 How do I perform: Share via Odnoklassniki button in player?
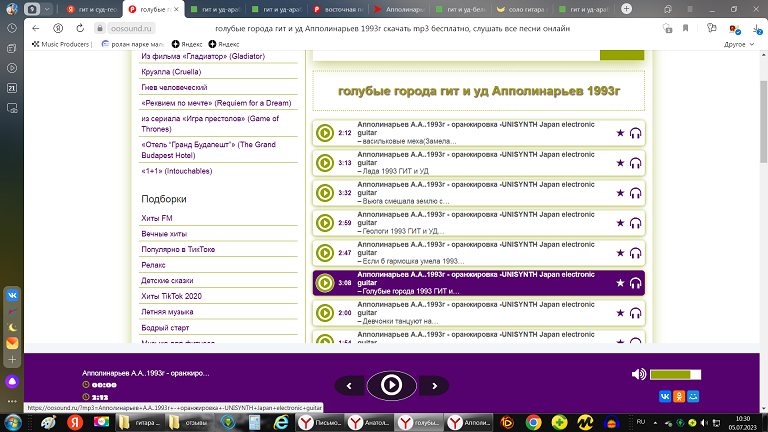tap(679, 396)
